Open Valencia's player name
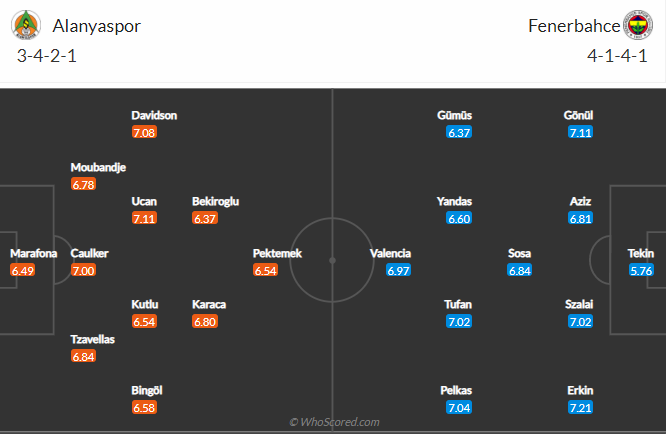Viewport: 668px width, 434px height. tap(390, 253)
